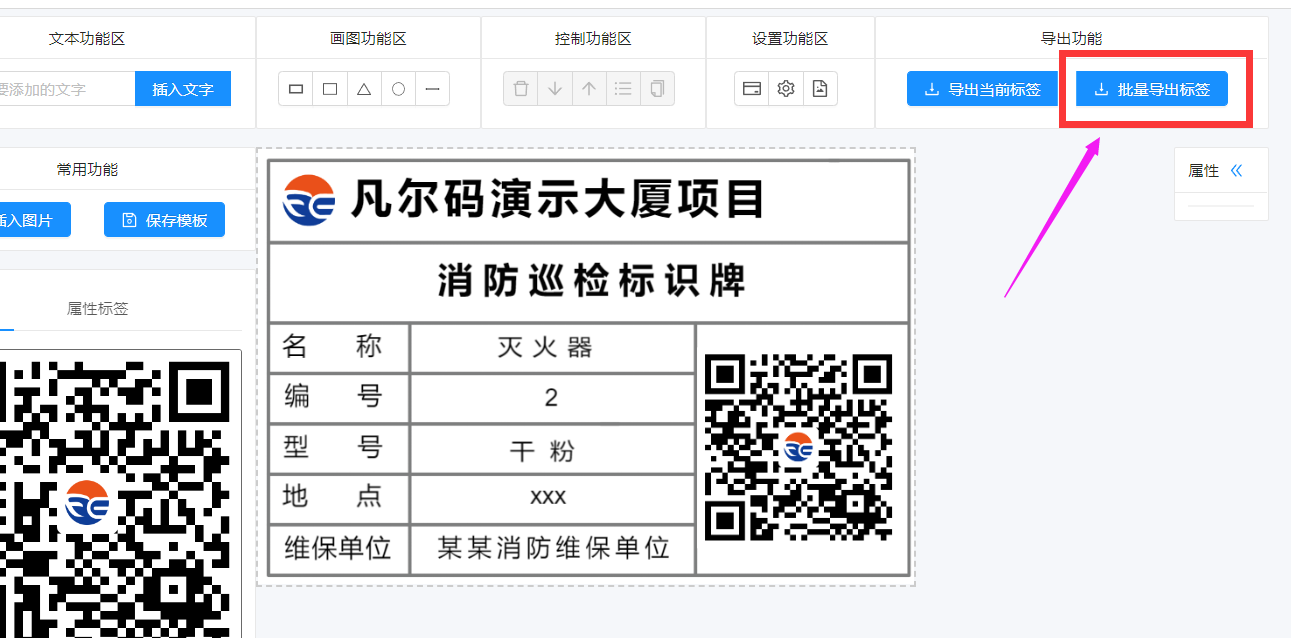Select the heading 消防巡检标识牌
The image size is (1291, 638).
[592, 281]
